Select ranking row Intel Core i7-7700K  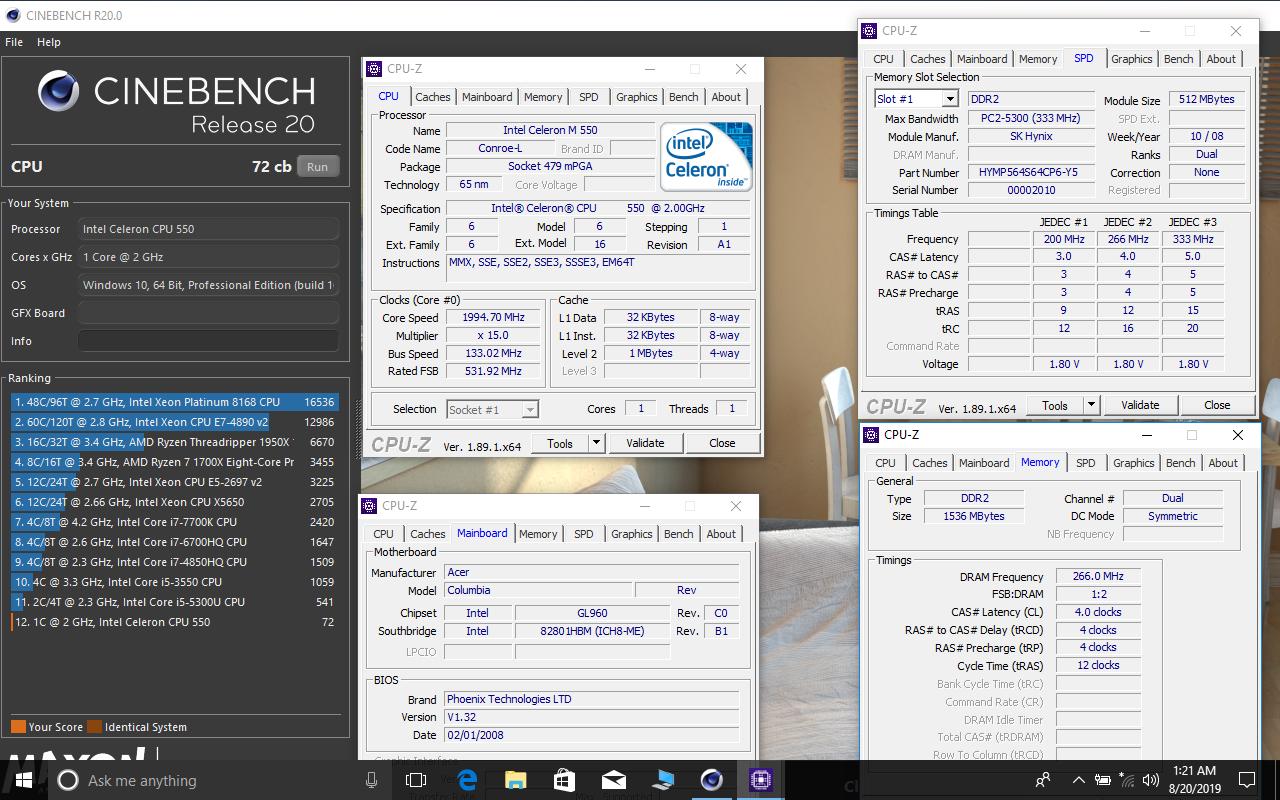point(175,522)
